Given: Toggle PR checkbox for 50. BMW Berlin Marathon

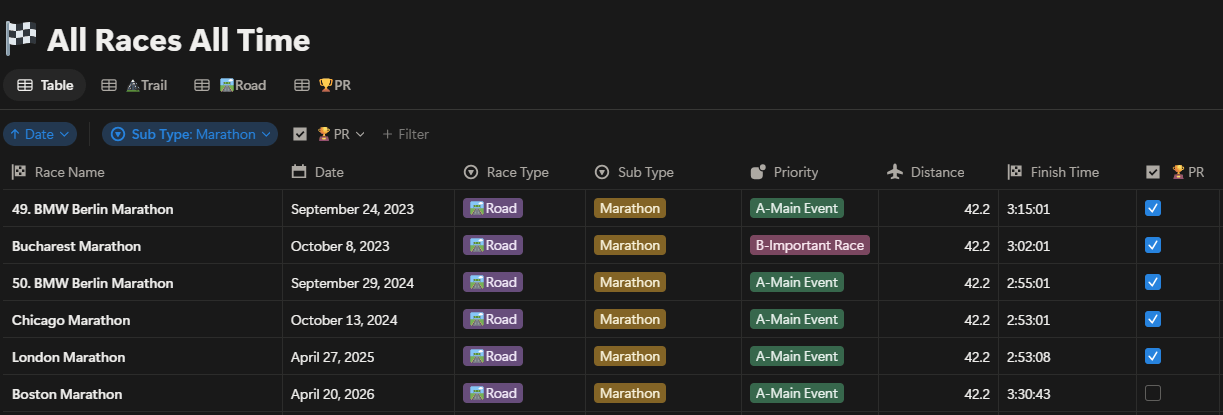Looking at the screenshot, I should pos(1153,282).
